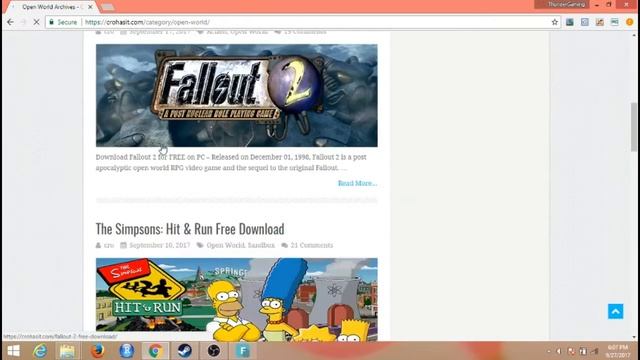This screenshot has width=640, height=360.
Task: Click the September 10, 2017 post date
Action: click(160, 245)
